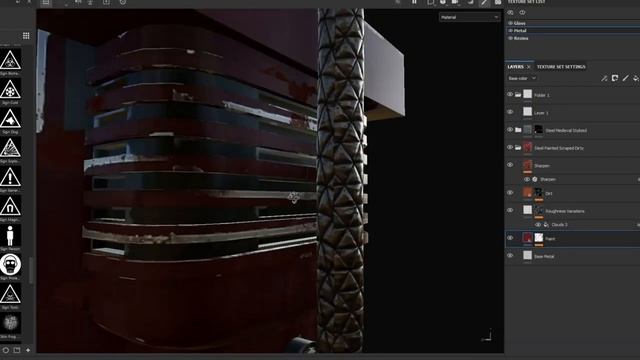
Task: Select the Layer 1 layer name
Action: pyautogui.click(x=541, y=113)
